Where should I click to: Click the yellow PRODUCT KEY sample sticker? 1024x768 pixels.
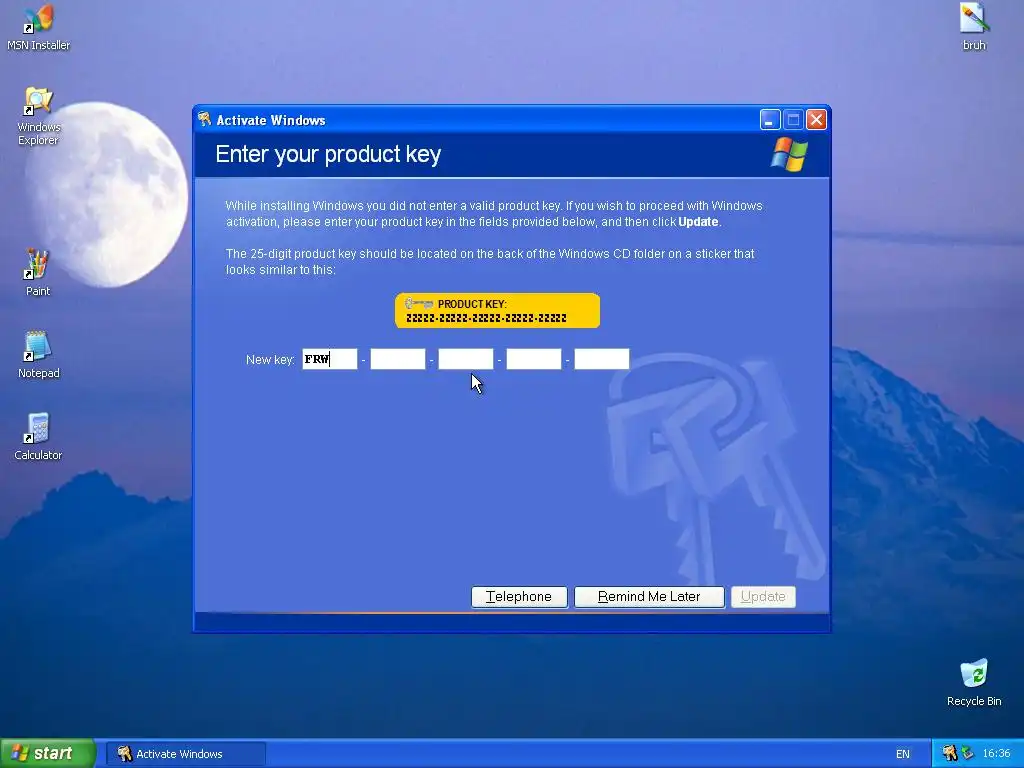pos(498,311)
